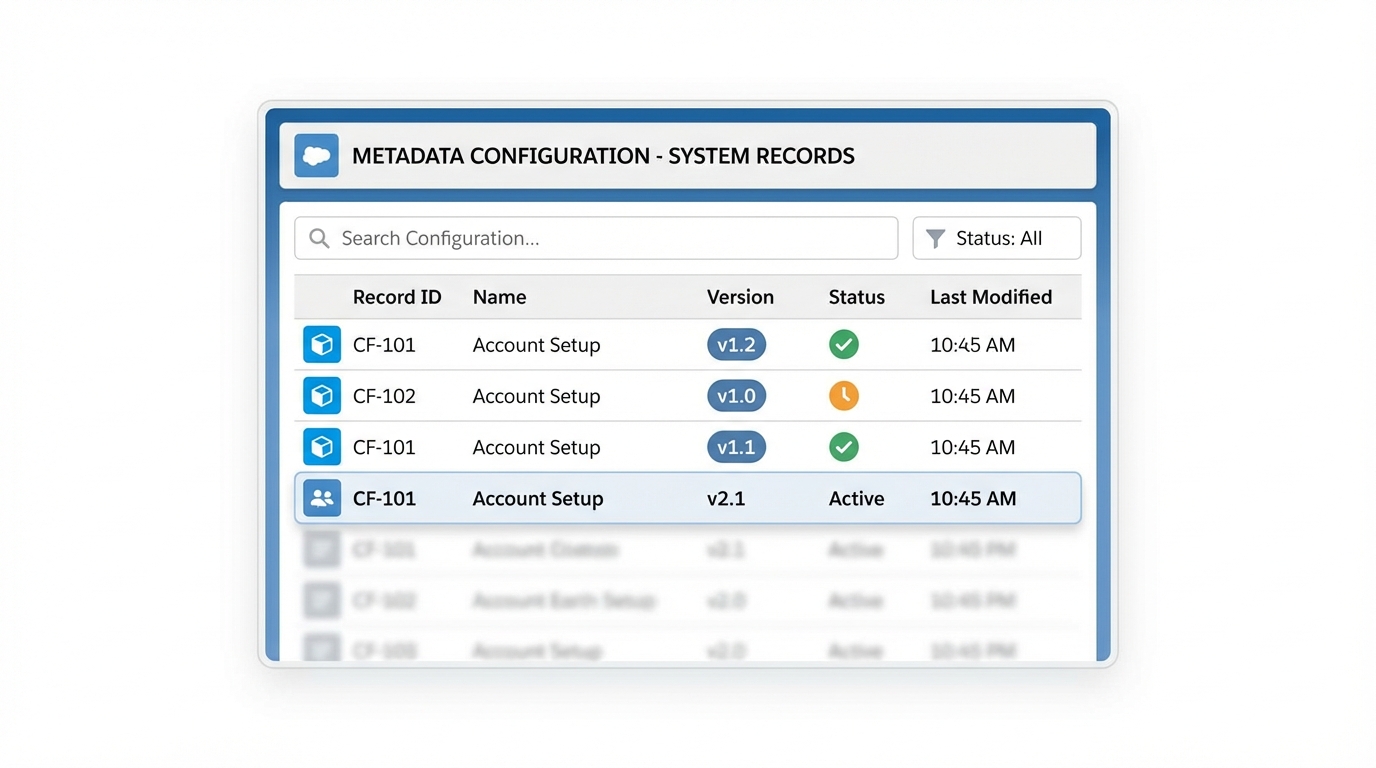This screenshot has width=1376, height=768.
Task: Click the filter funnel icon next to Status
Action: tap(936, 238)
